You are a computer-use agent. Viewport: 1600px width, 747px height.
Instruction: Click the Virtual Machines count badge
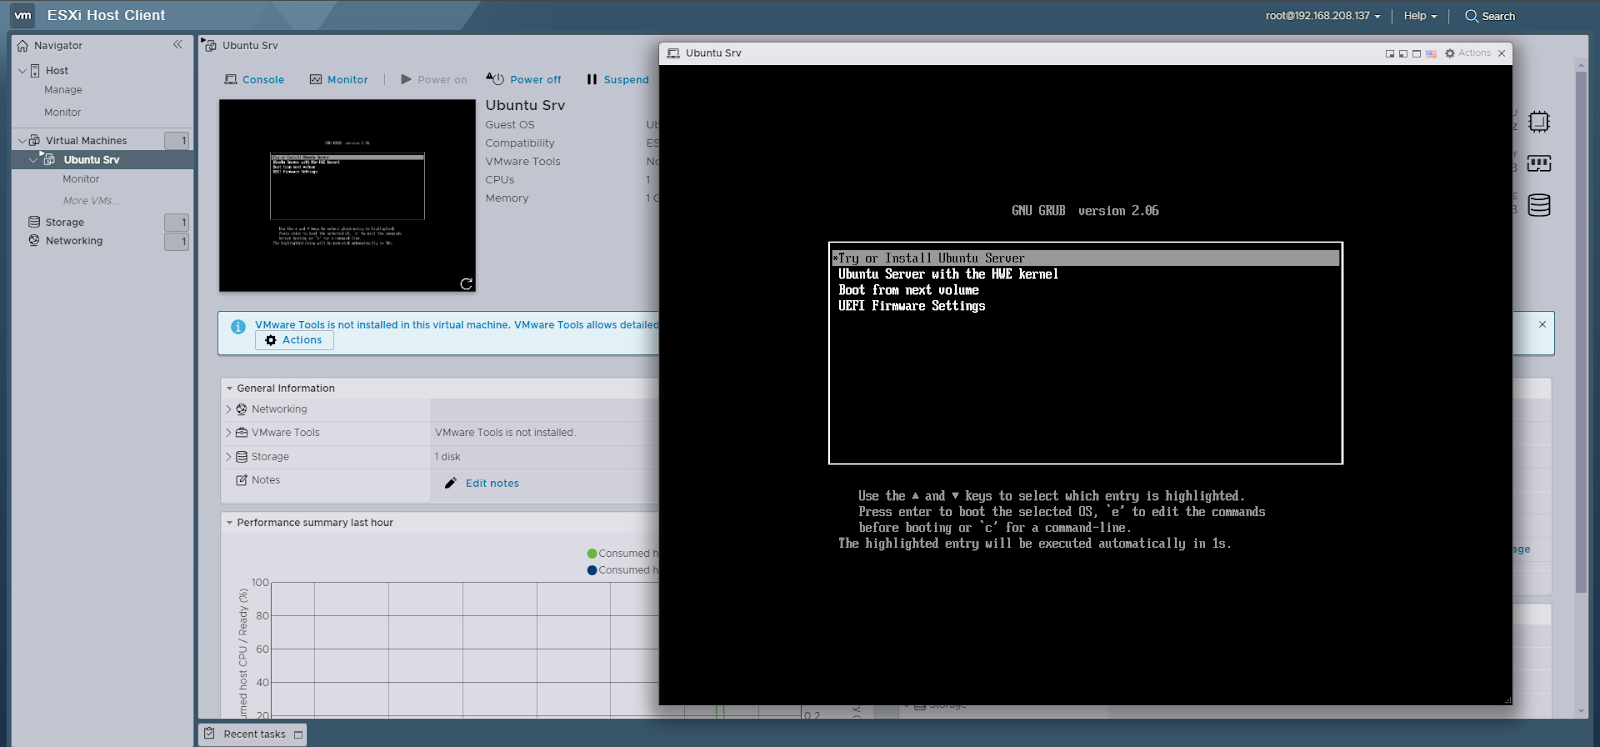(177, 141)
